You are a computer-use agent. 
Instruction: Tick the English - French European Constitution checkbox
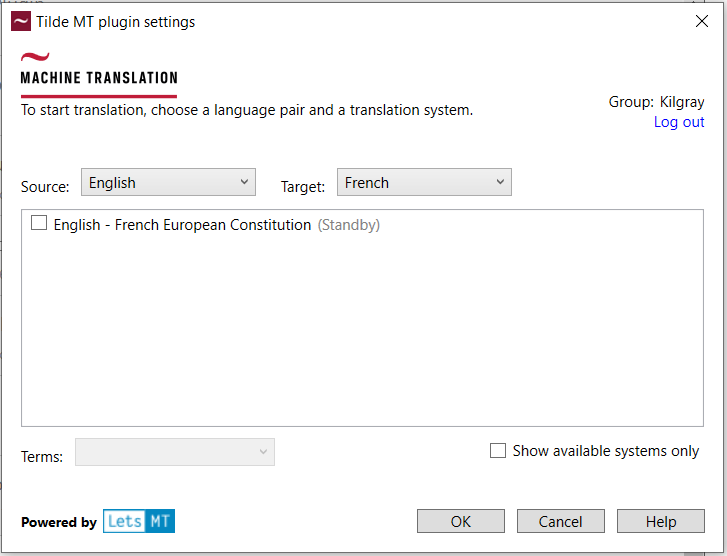(x=39, y=224)
